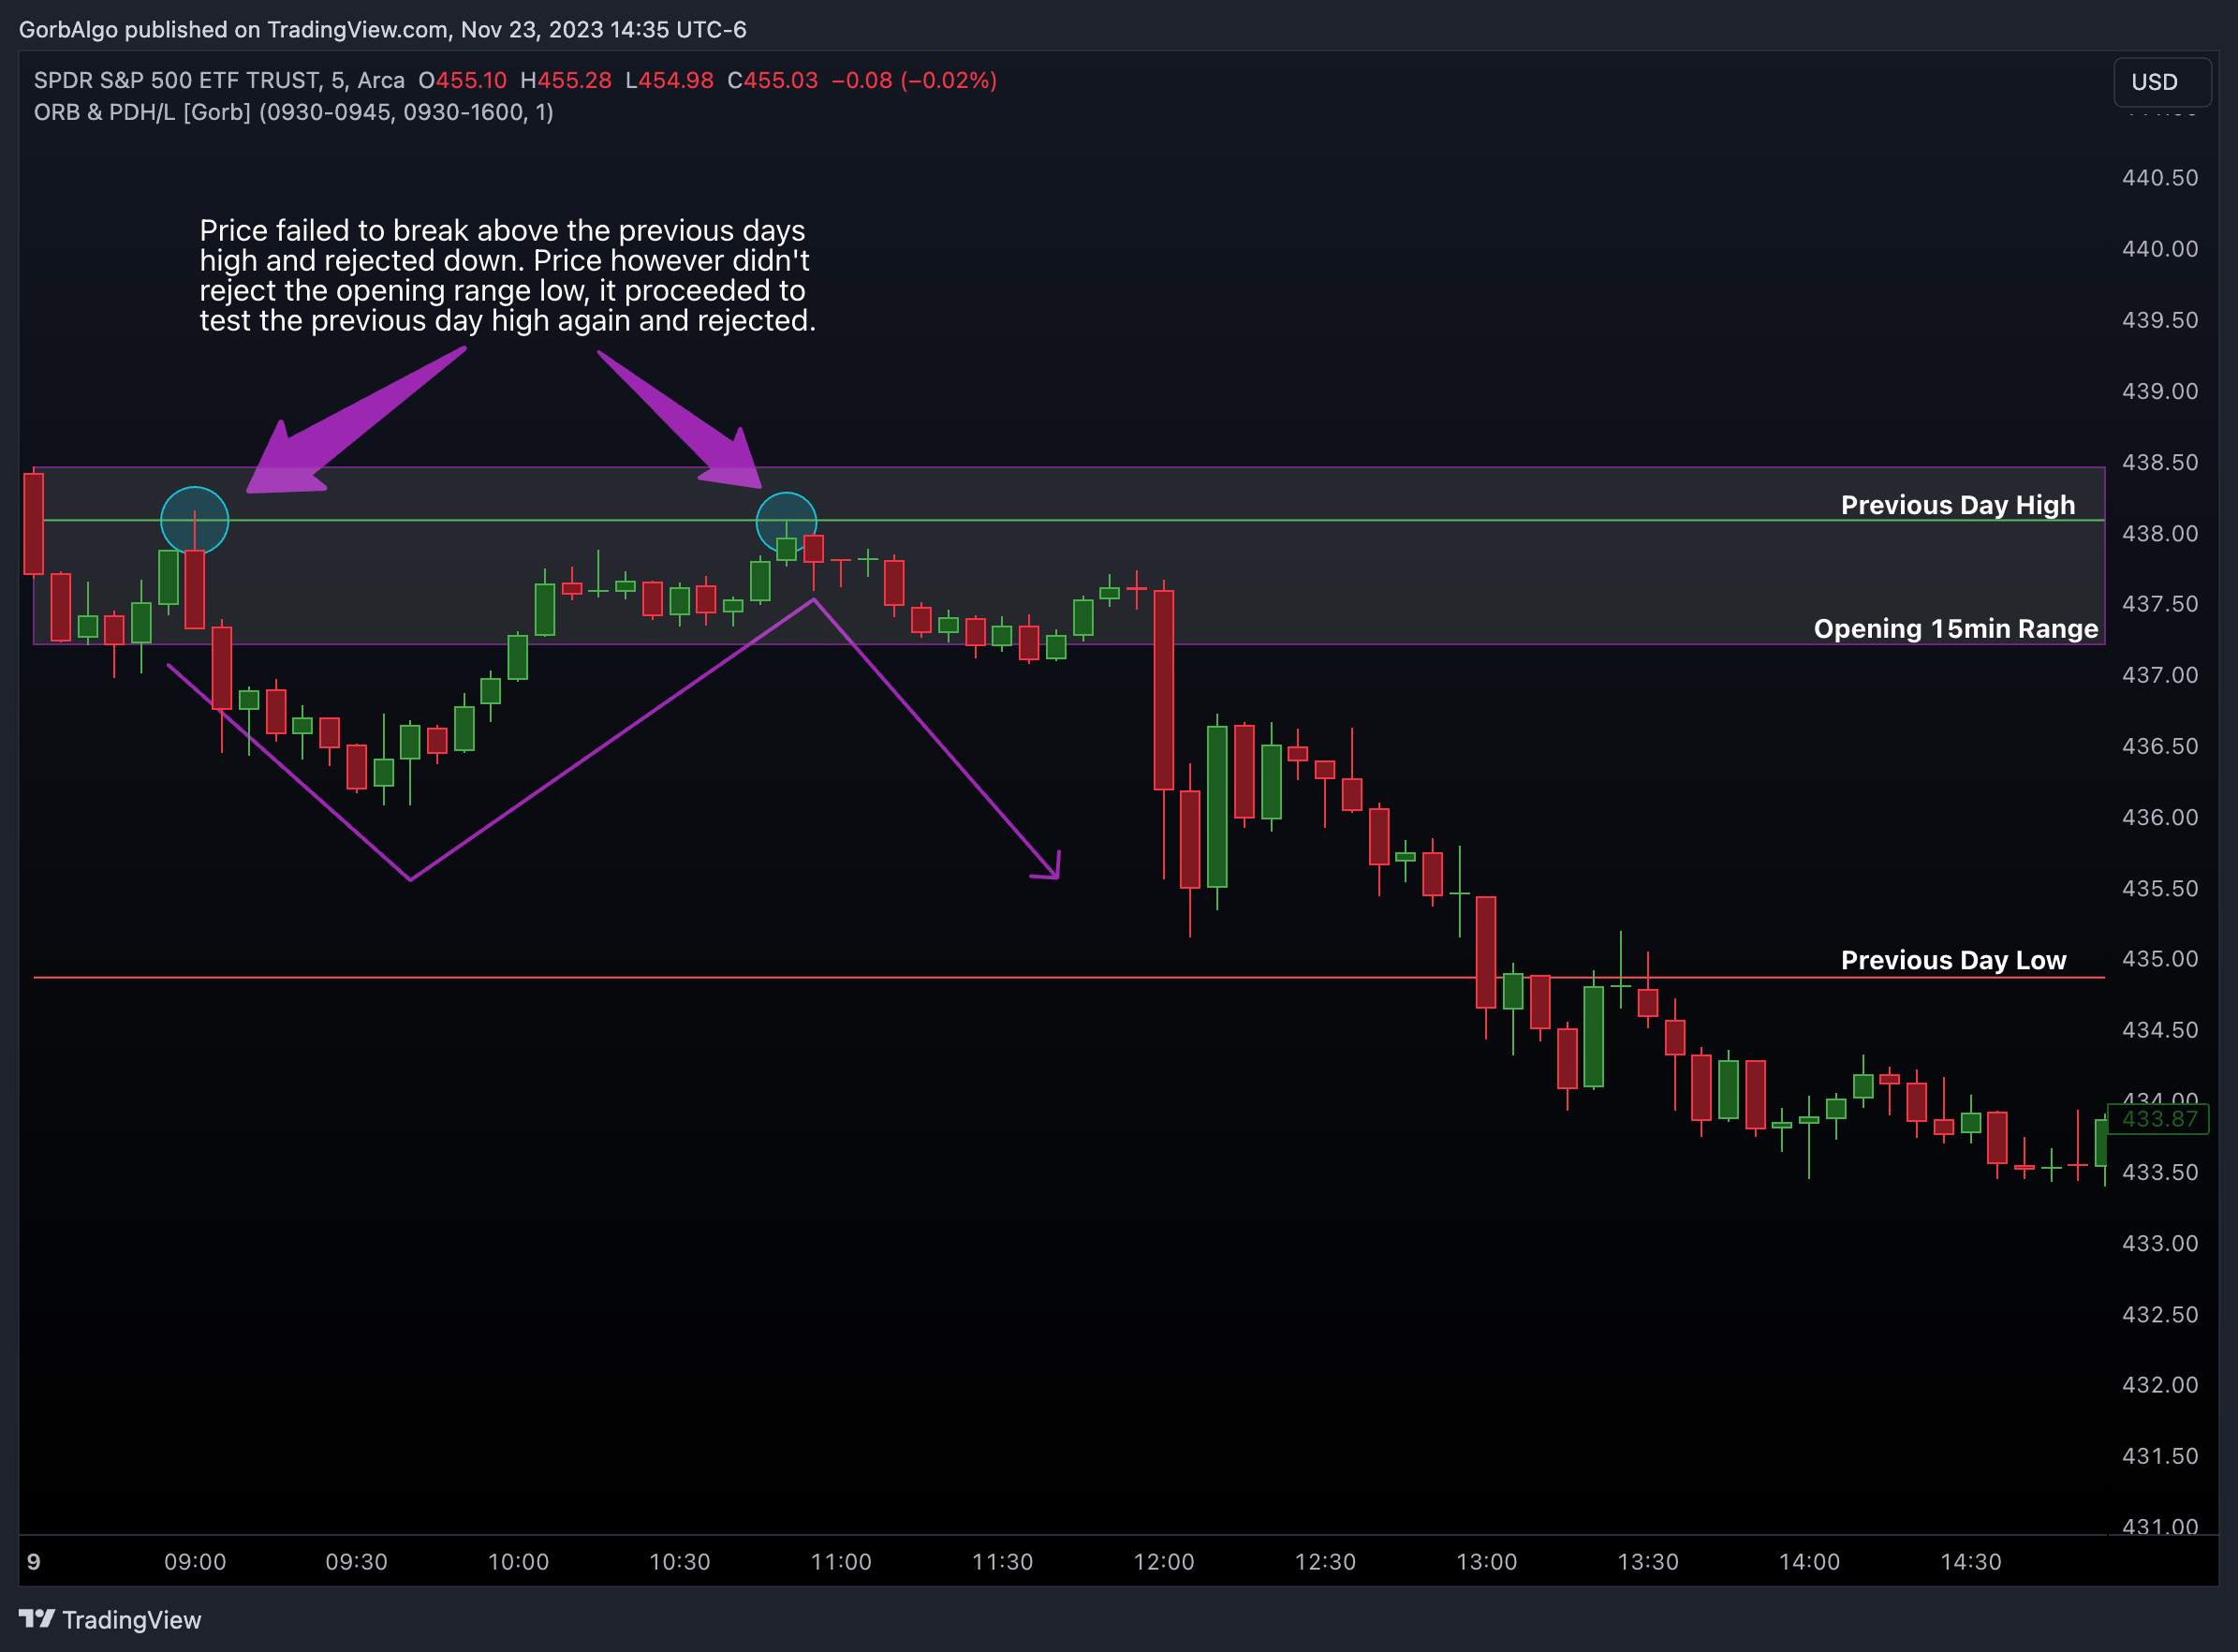Click the 433.50 price axis label

point(2159,1172)
